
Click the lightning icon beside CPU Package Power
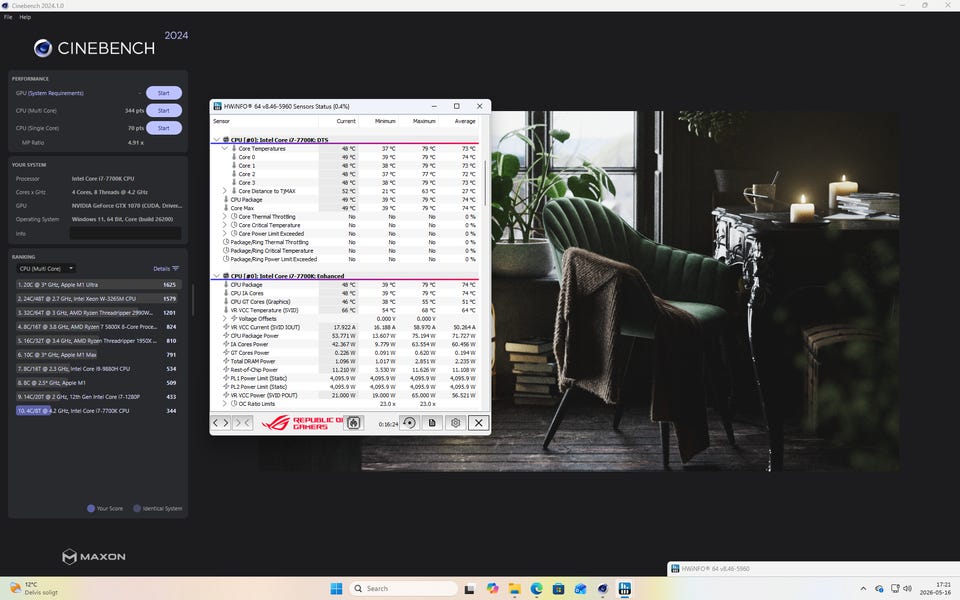[x=226, y=336]
